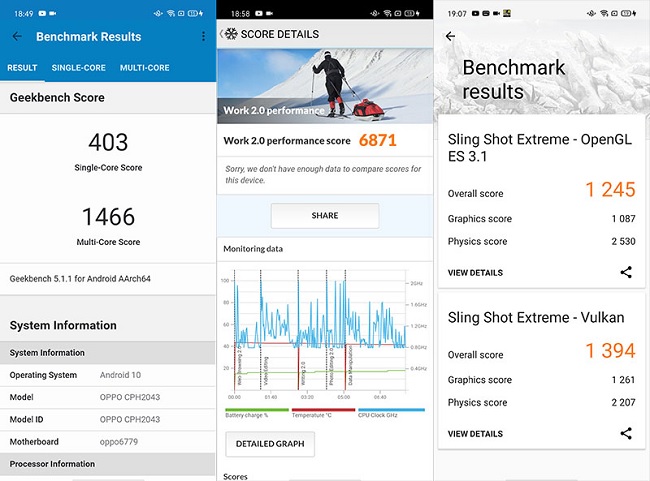Tap back arrow above Benchmark results heading

450,36
